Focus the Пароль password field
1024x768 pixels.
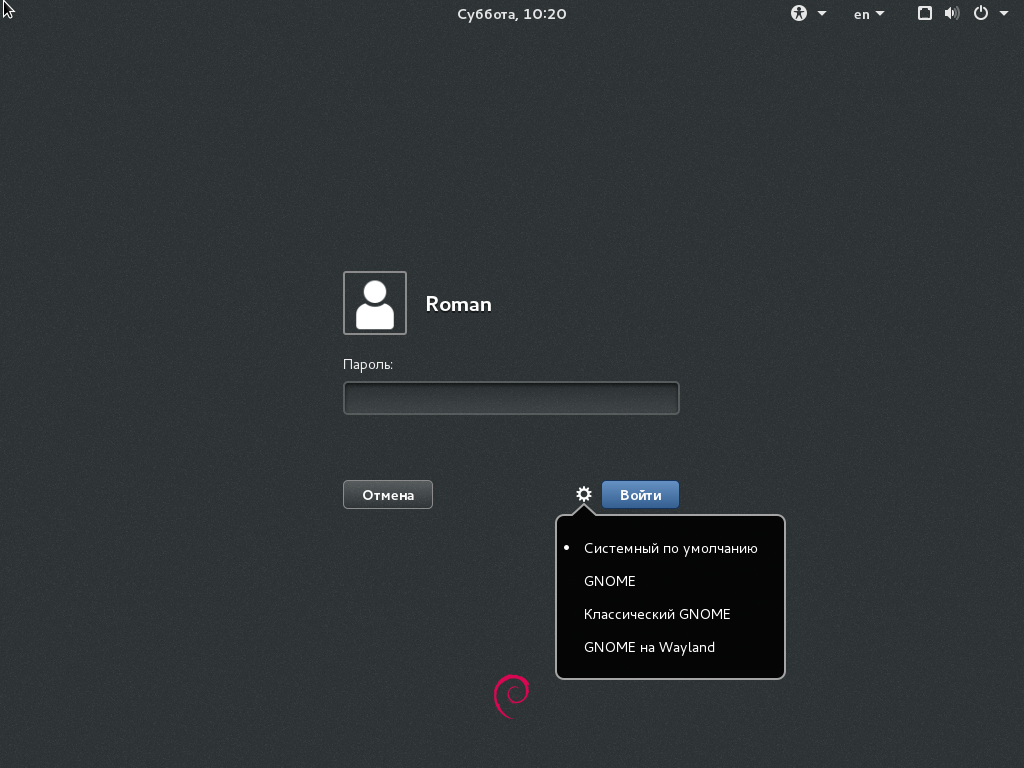point(511,398)
